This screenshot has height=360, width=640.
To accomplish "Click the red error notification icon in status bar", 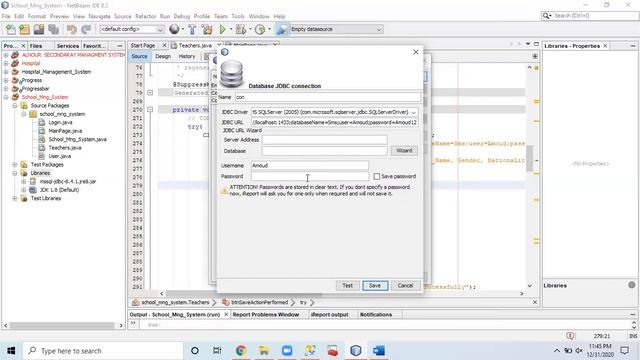I will 570,336.
